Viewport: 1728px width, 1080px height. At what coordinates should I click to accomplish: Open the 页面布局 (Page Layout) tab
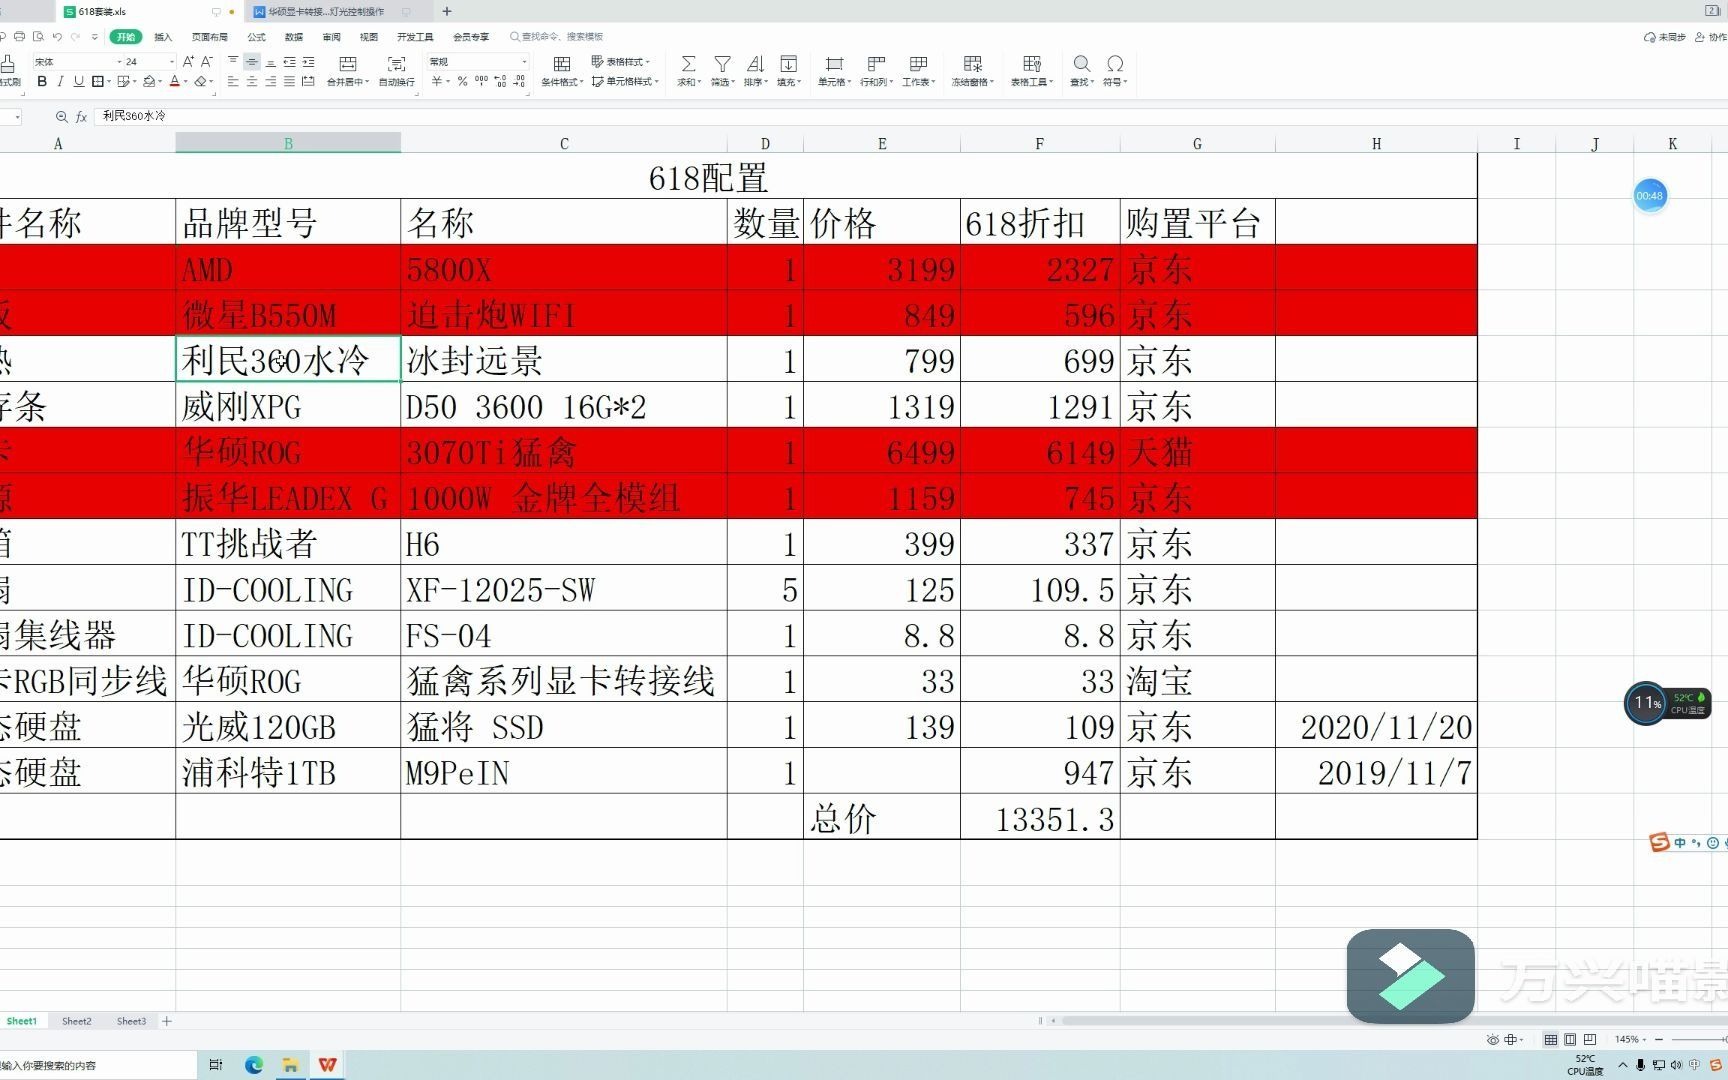pyautogui.click(x=210, y=37)
